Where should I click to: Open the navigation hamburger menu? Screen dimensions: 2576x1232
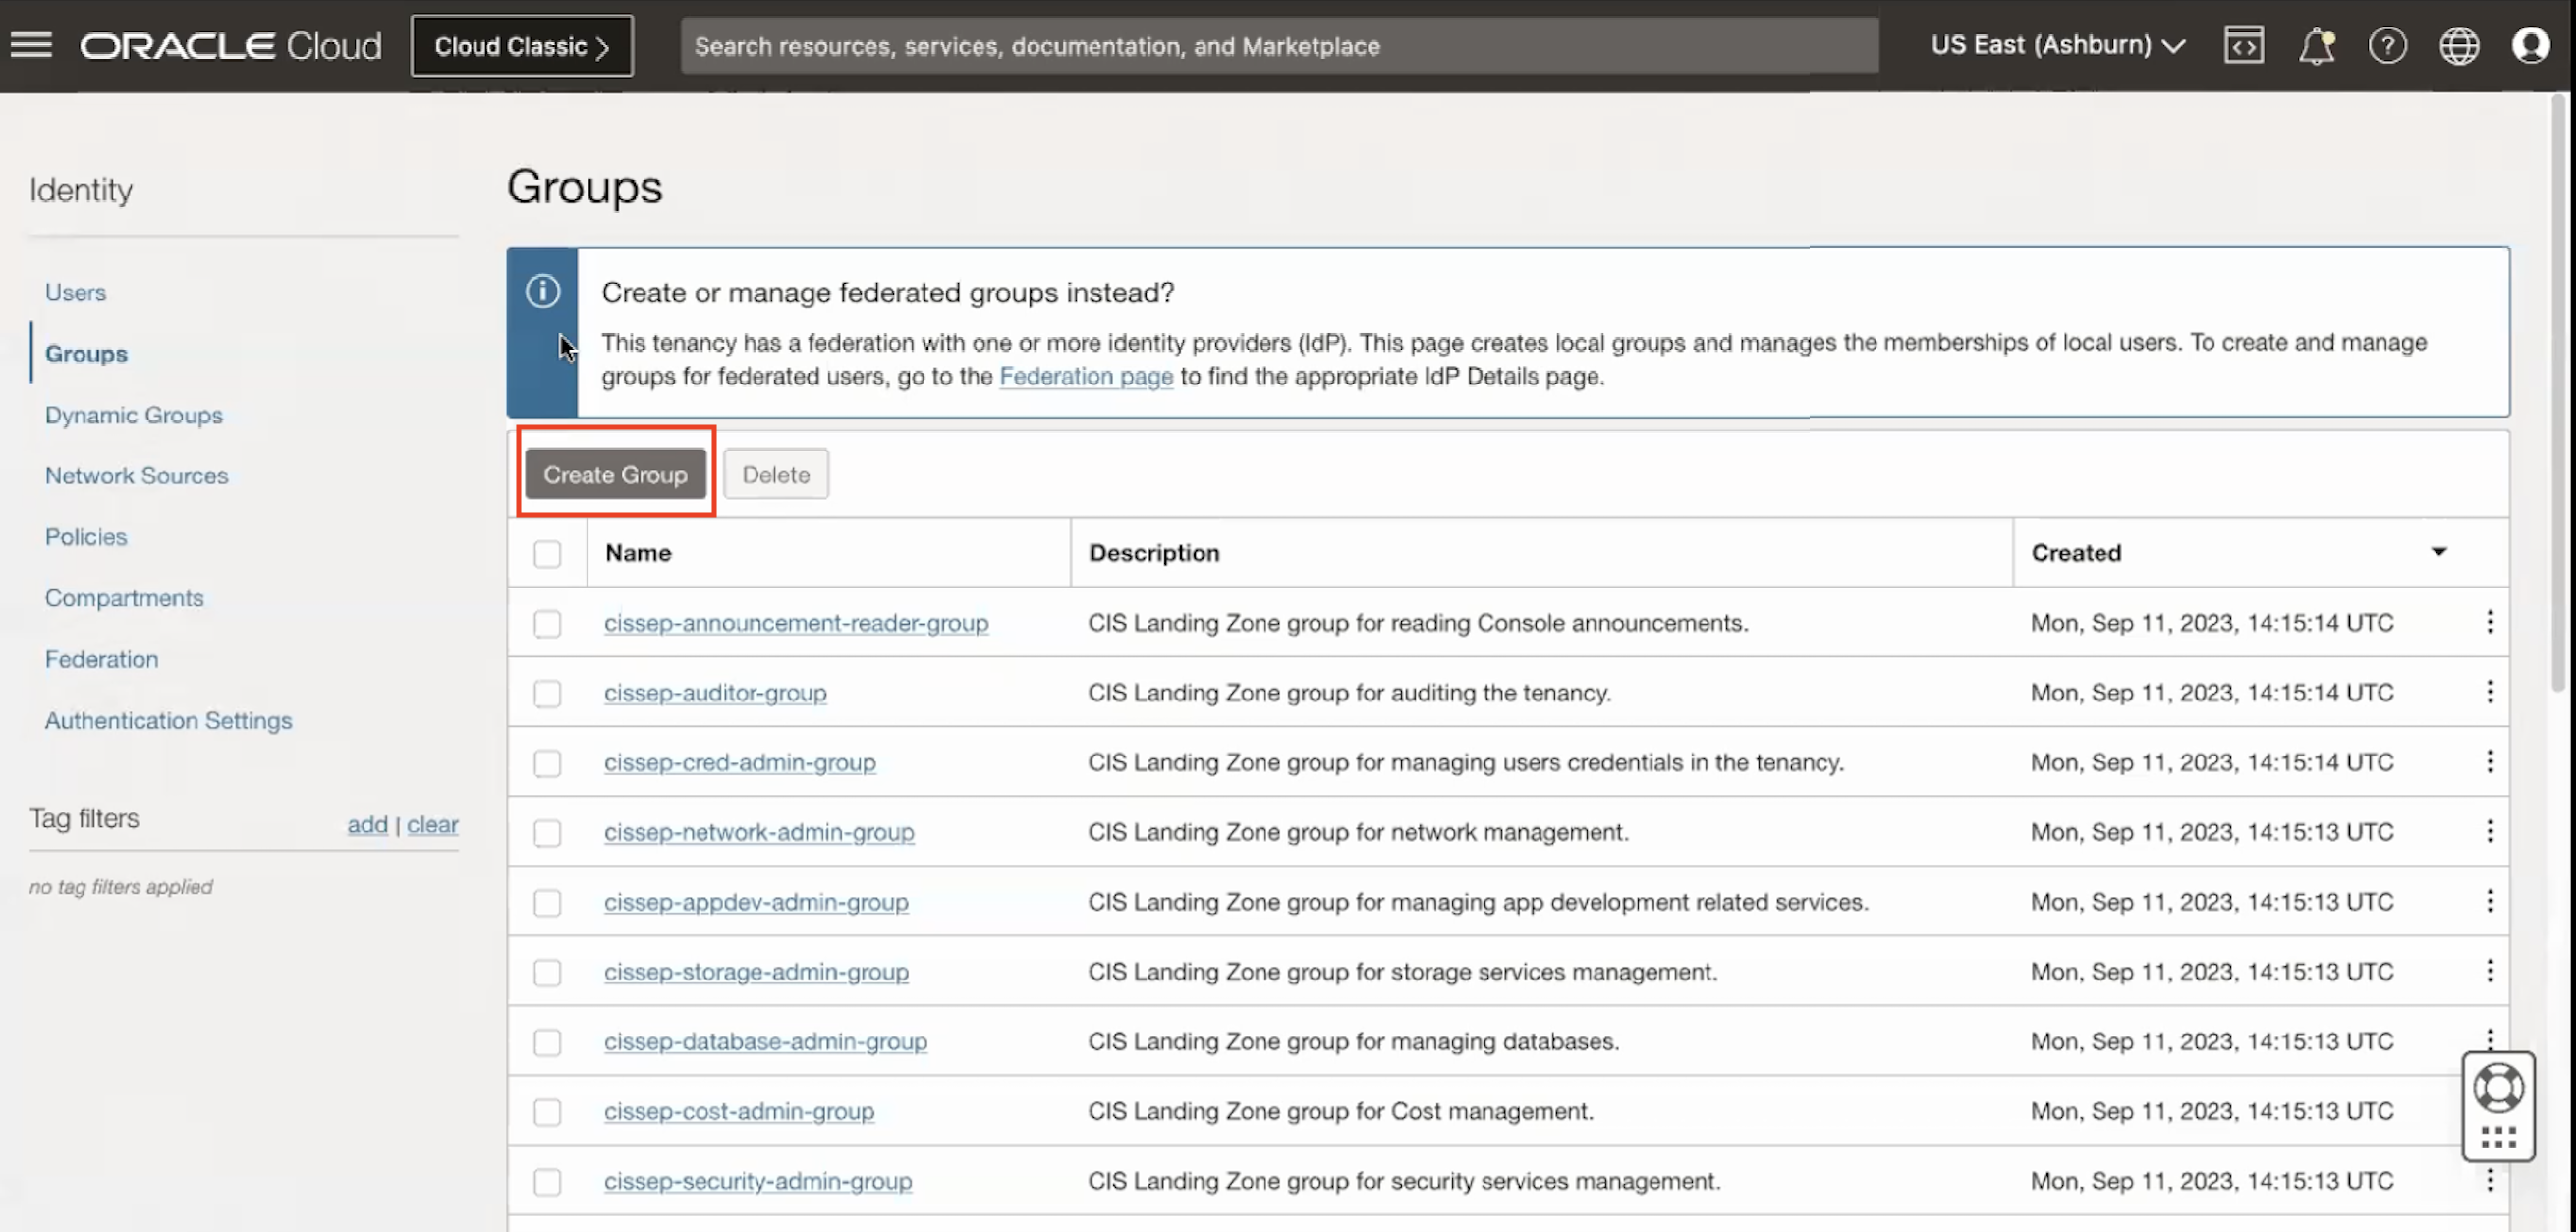[x=30, y=45]
